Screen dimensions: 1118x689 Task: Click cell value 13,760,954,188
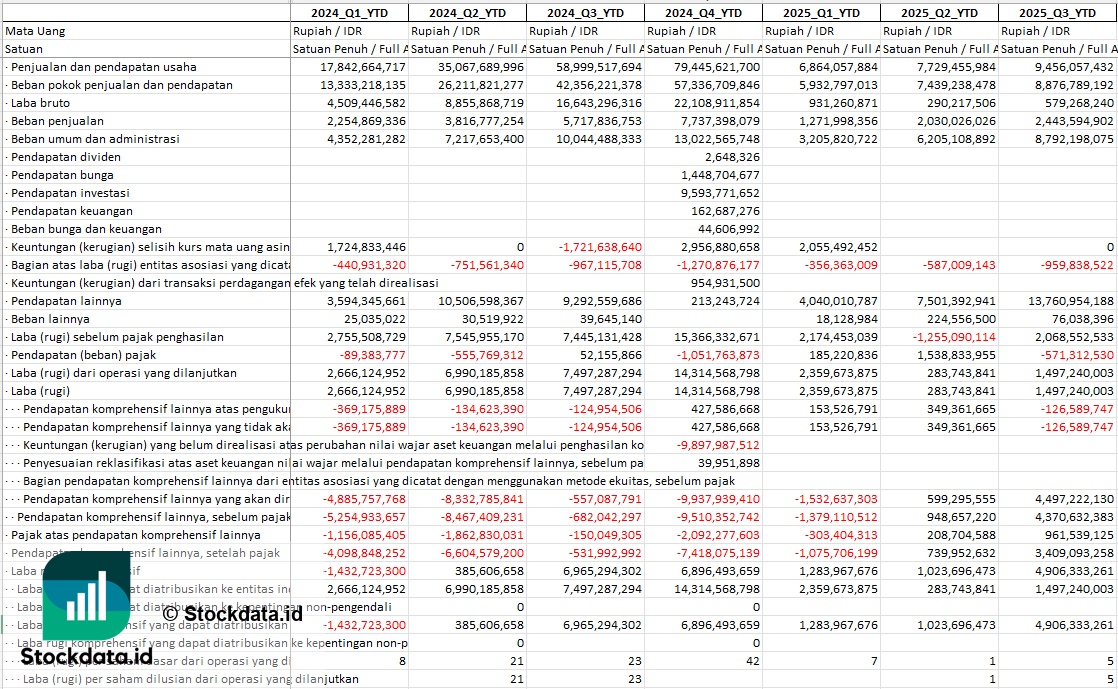coord(1071,301)
